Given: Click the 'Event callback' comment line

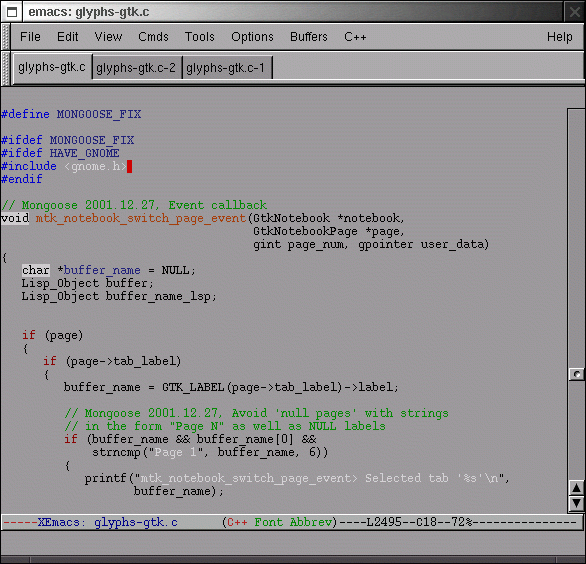Looking at the screenshot, I should point(134,205).
